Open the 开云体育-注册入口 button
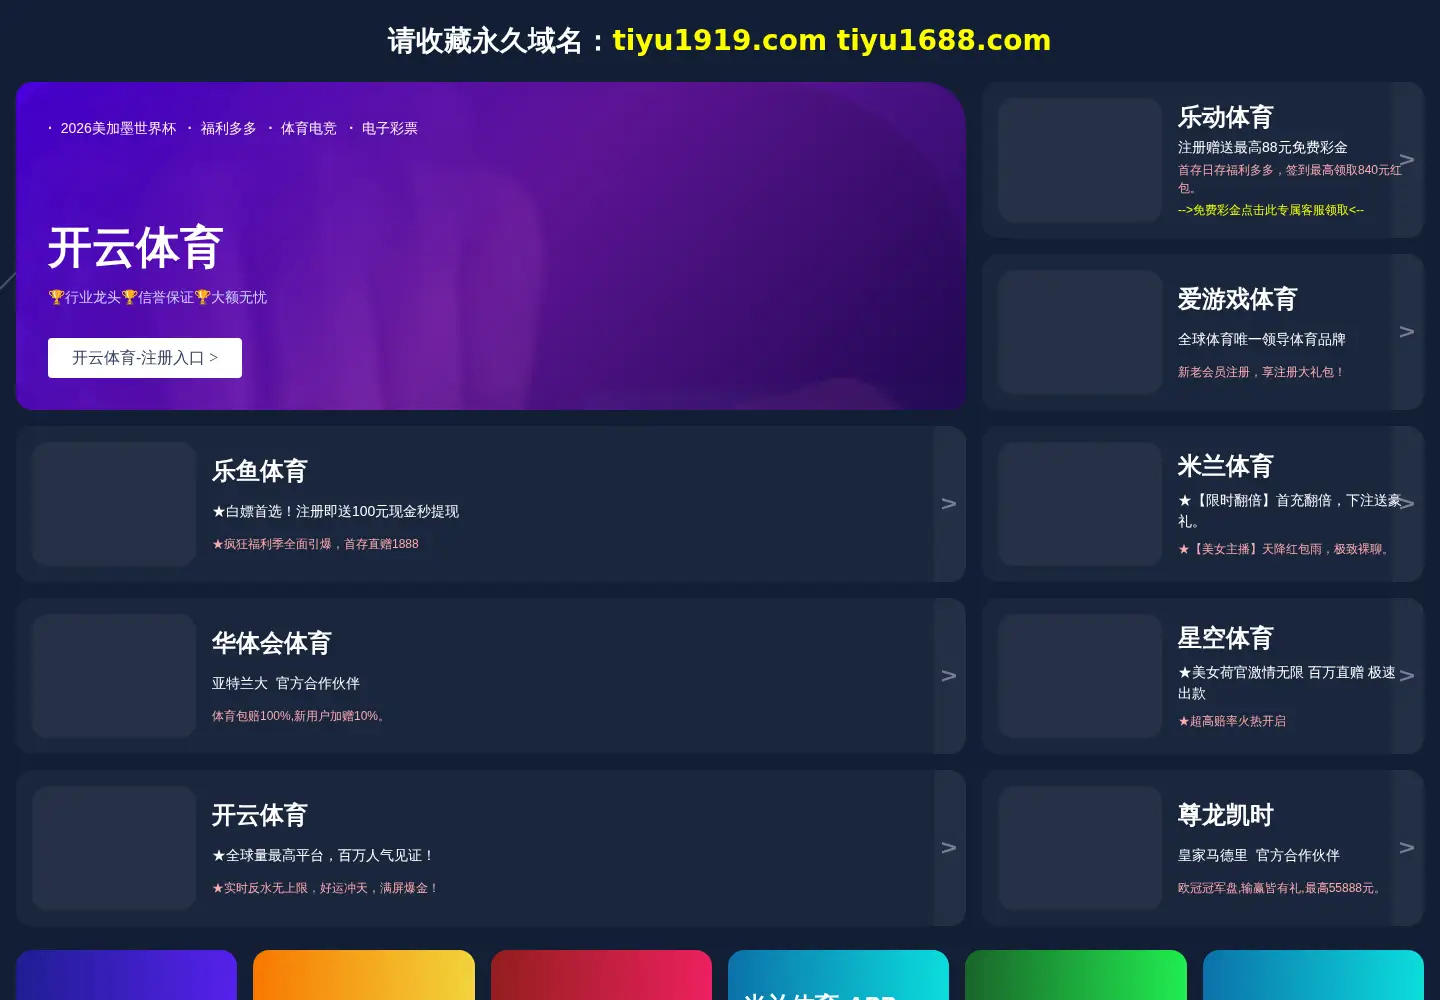 pyautogui.click(x=145, y=358)
